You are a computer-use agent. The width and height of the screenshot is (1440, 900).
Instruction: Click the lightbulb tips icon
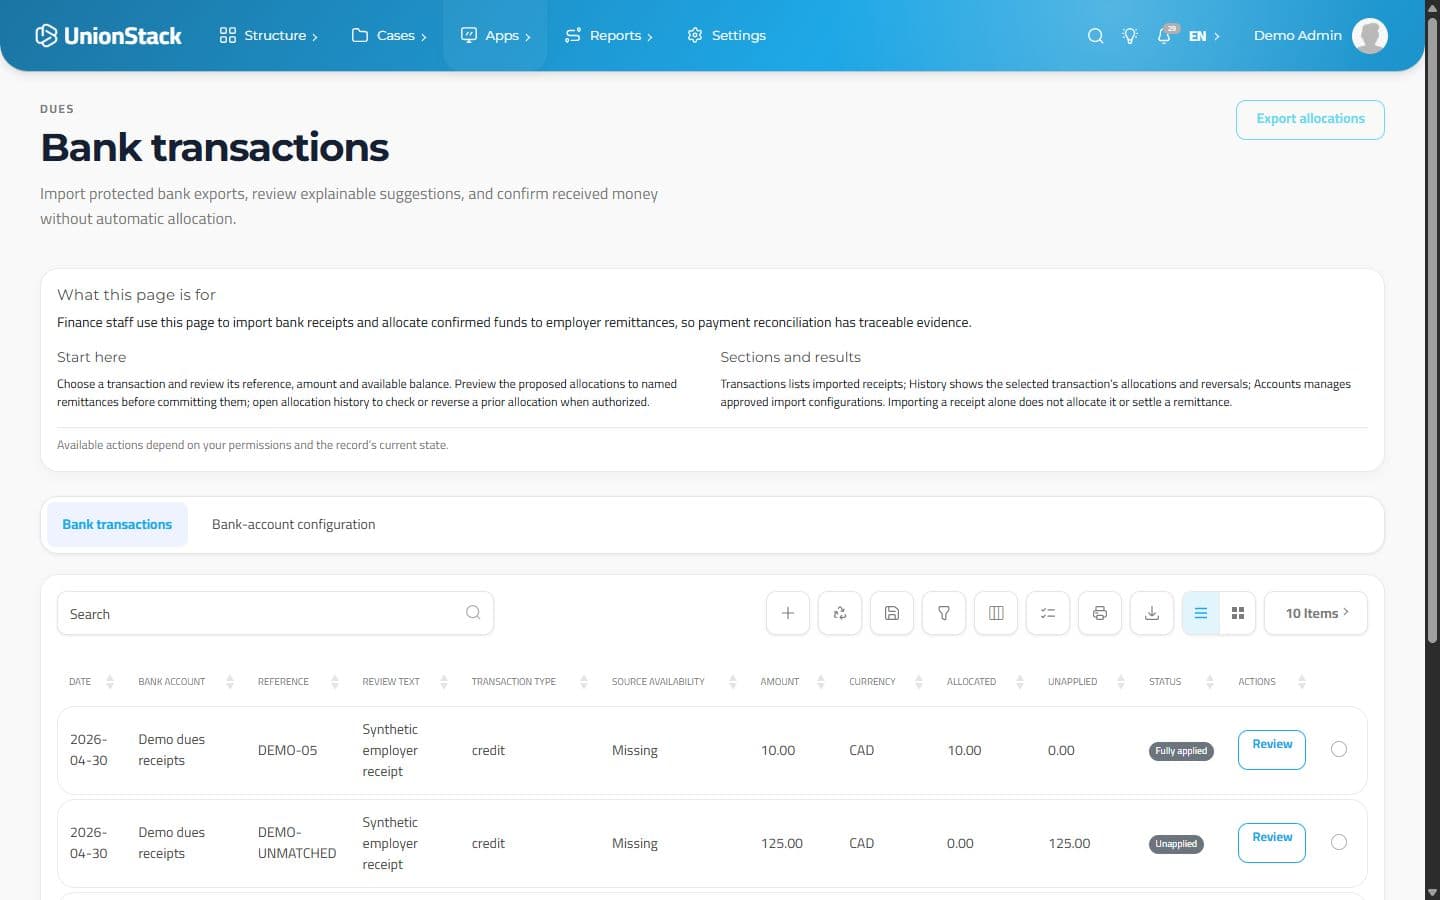click(1130, 35)
